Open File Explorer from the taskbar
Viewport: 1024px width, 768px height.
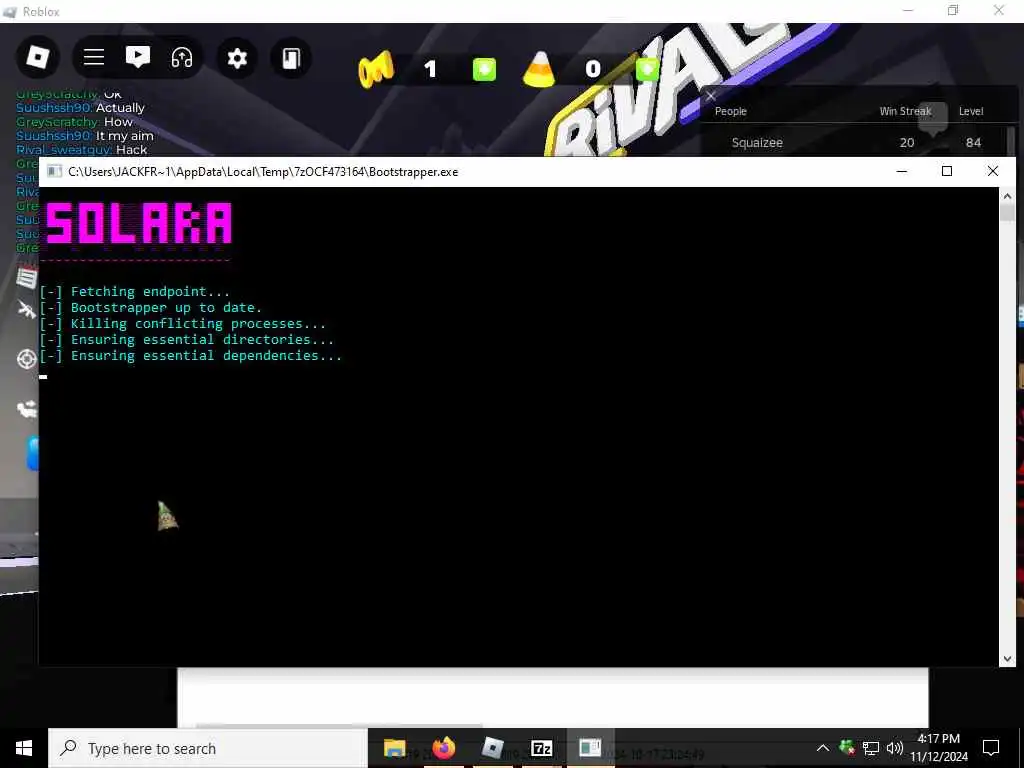[394, 748]
